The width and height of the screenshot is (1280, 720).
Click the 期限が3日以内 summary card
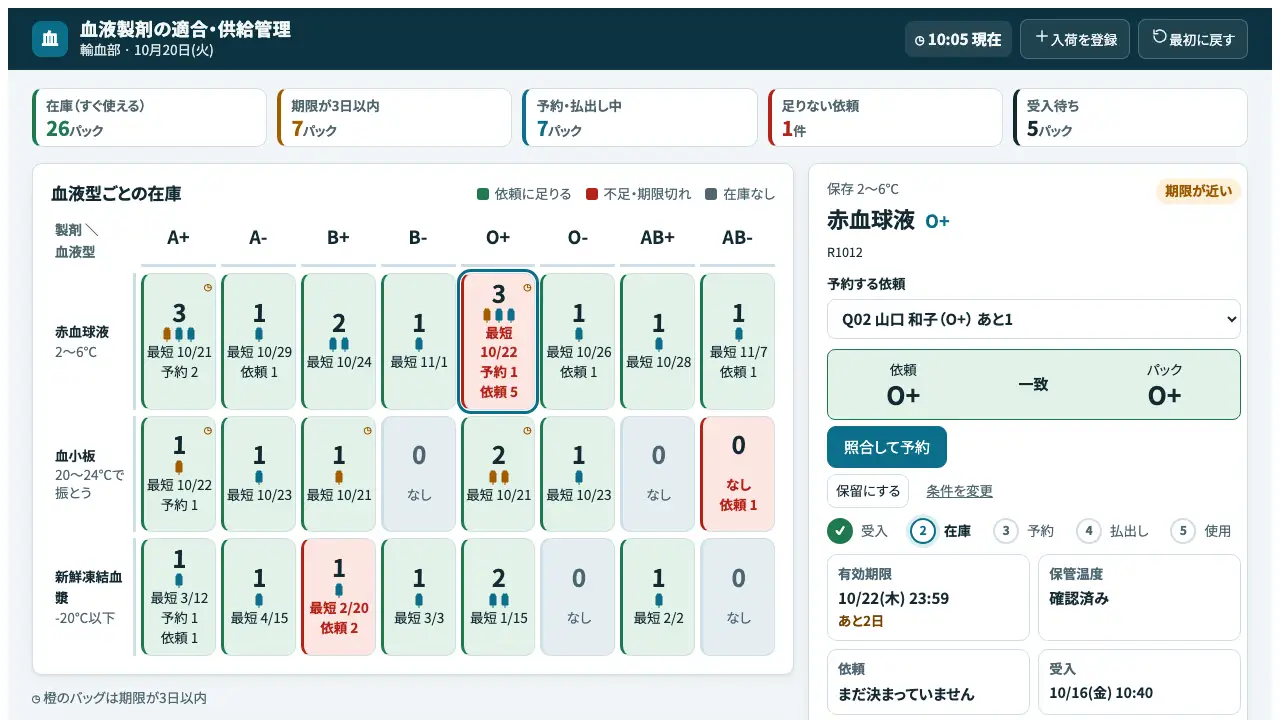coord(394,118)
